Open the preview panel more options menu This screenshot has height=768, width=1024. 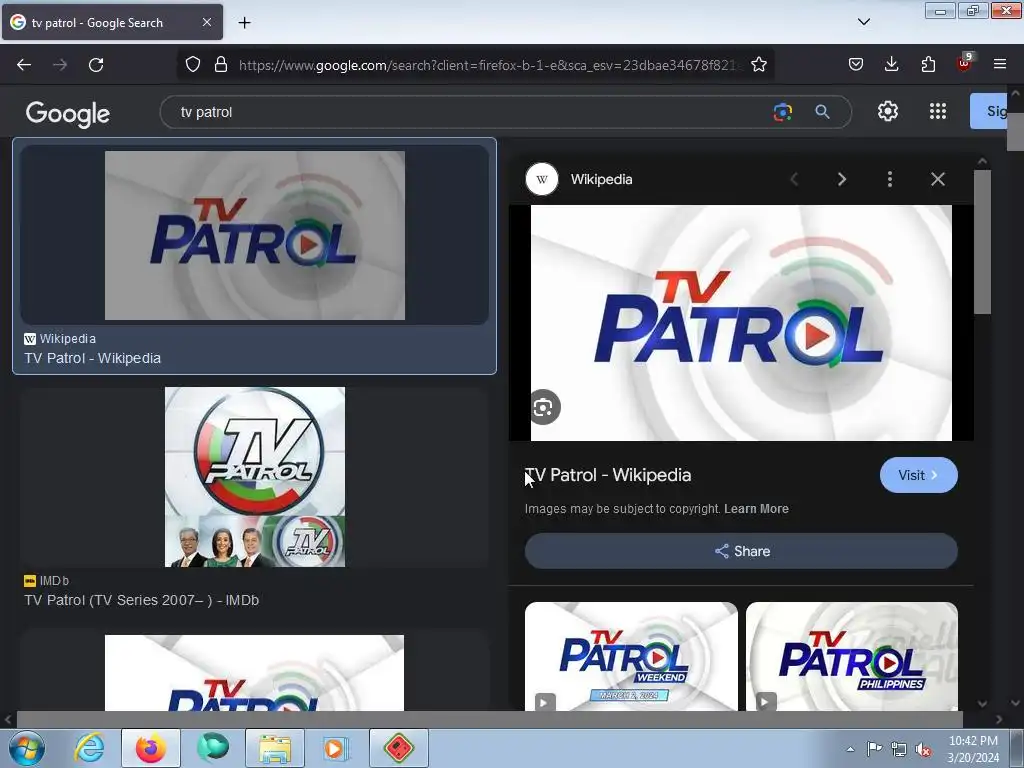(889, 179)
